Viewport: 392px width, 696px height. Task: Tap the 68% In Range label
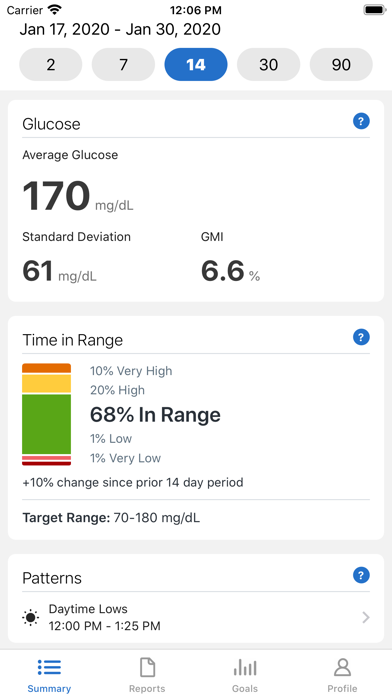[x=155, y=415]
